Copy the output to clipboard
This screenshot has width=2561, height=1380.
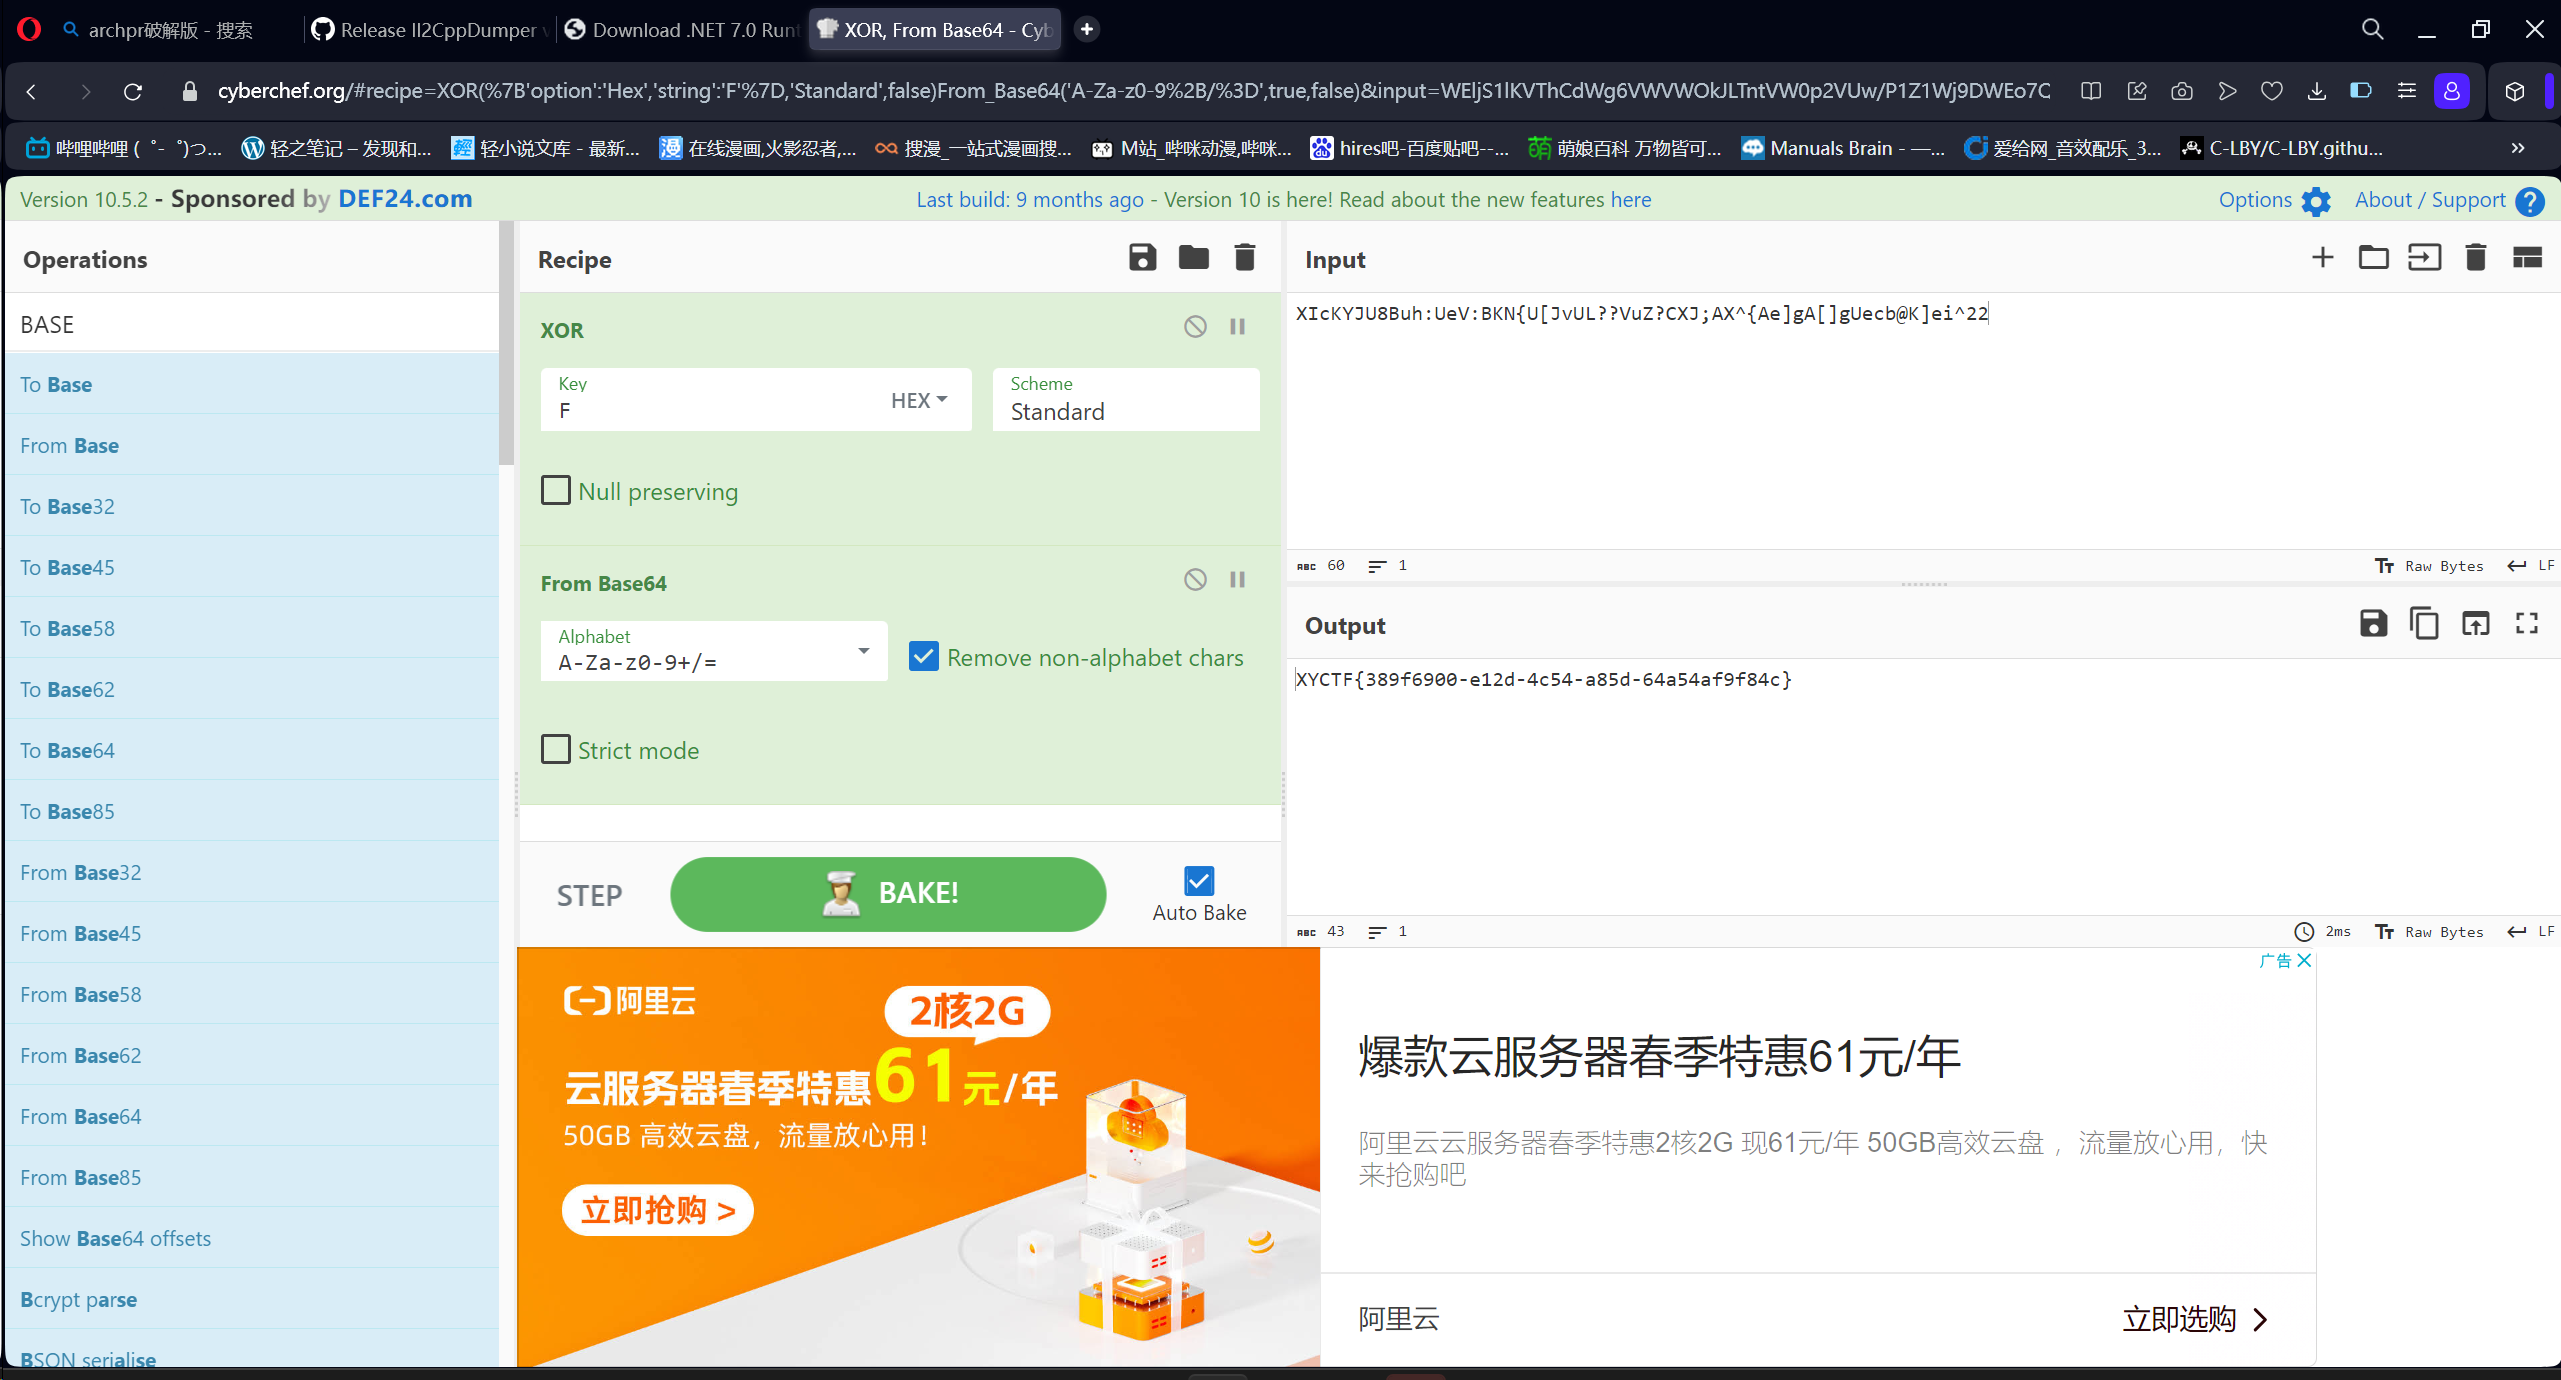pyautogui.click(x=2425, y=623)
